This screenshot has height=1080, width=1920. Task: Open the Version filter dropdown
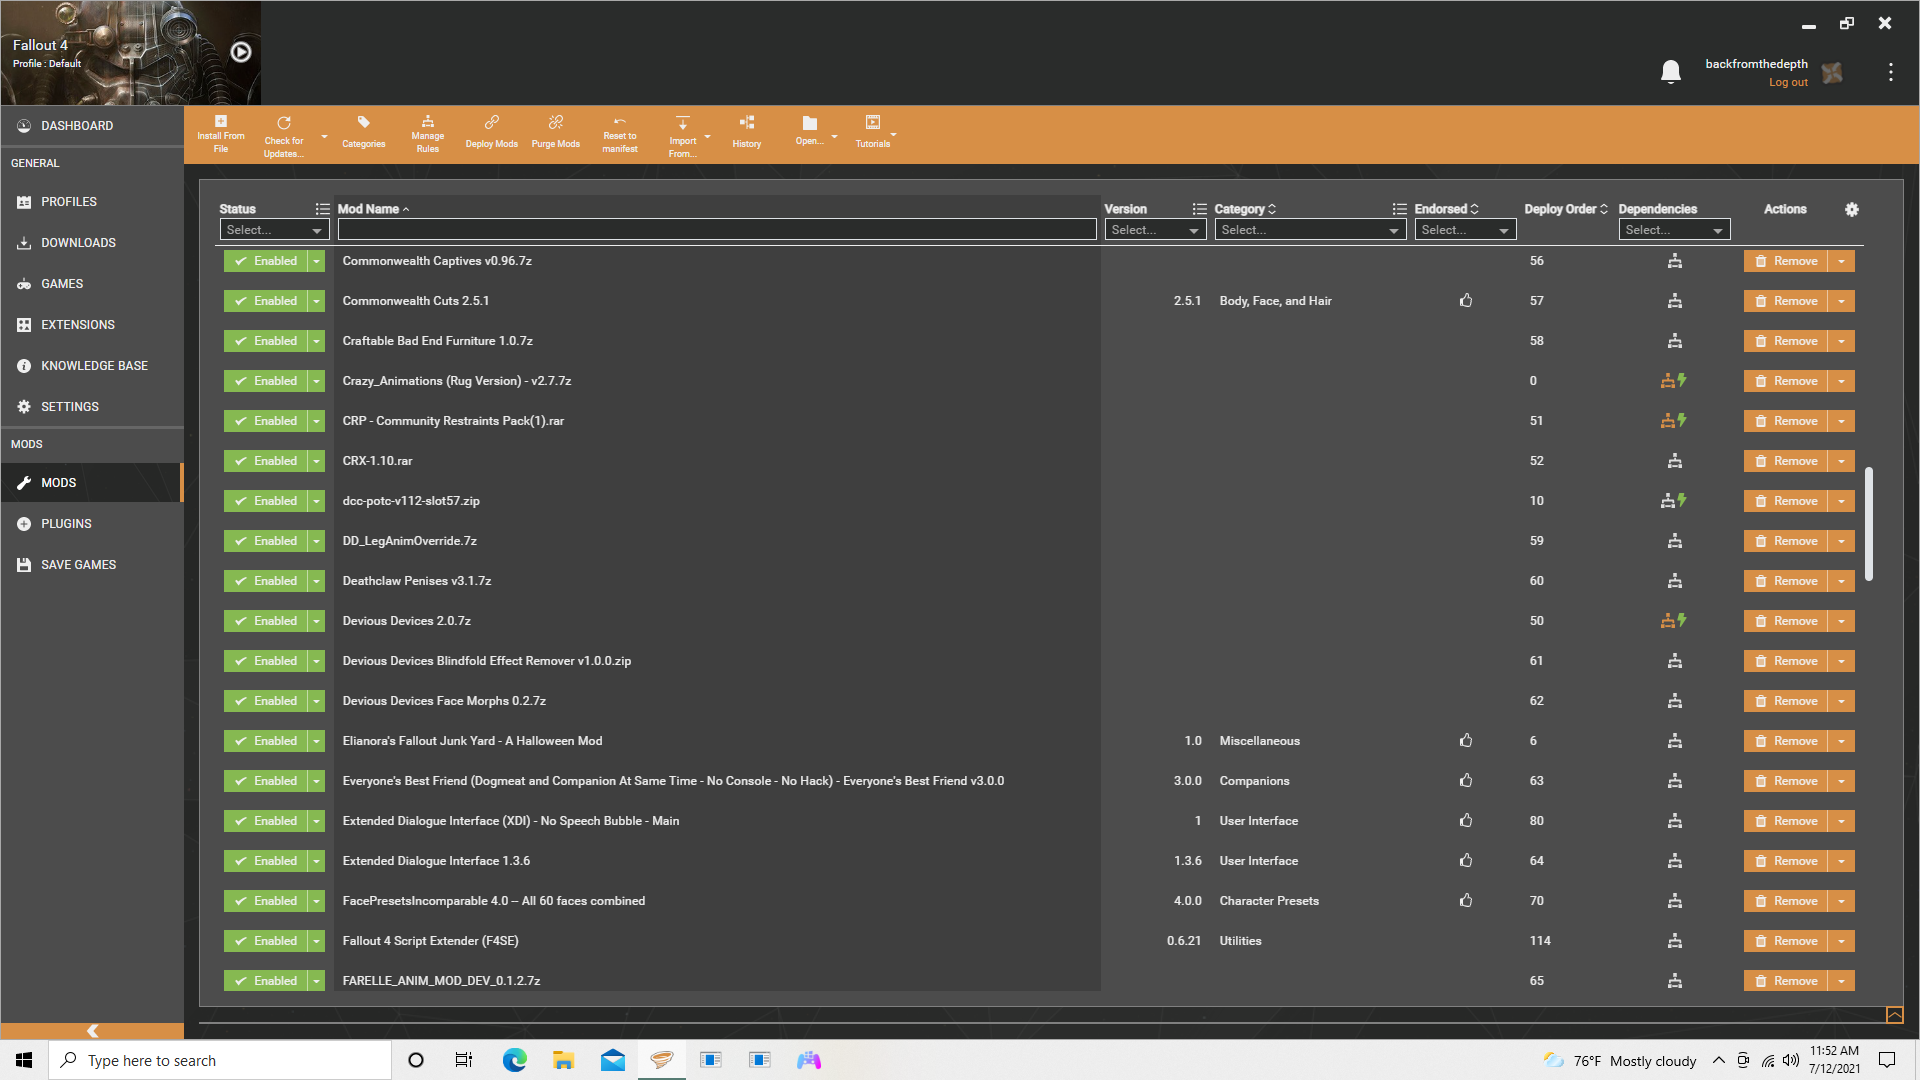point(1155,230)
